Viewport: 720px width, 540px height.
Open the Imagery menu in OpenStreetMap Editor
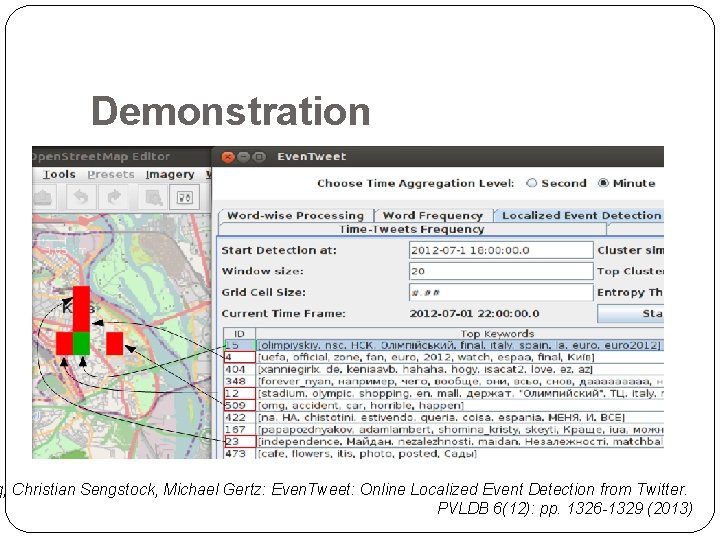pyautogui.click(x=170, y=174)
